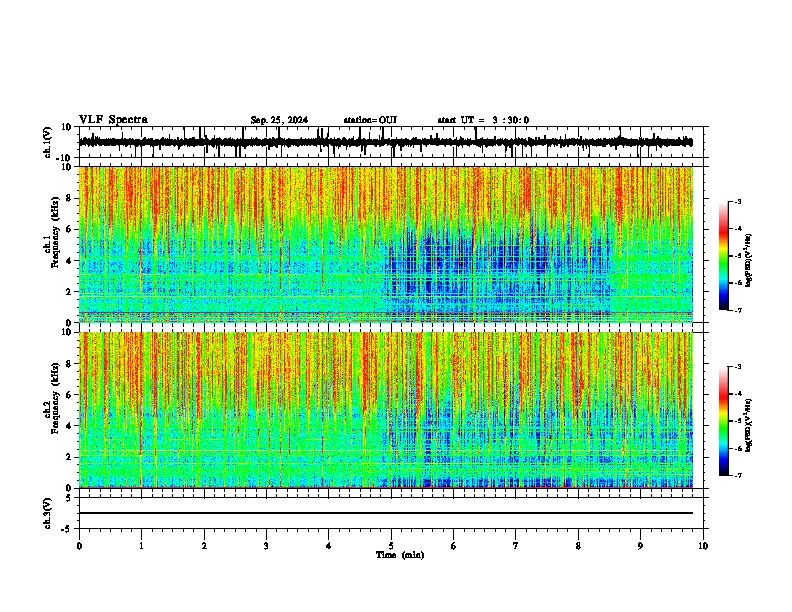Click time-axis tick label "8"
Viewport: 792px width, 612px height.
pyautogui.click(x=578, y=546)
